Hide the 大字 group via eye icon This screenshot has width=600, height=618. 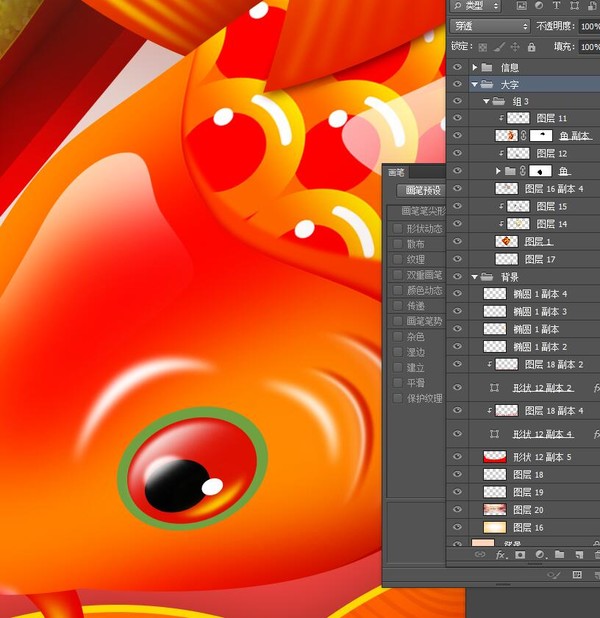pos(457,84)
